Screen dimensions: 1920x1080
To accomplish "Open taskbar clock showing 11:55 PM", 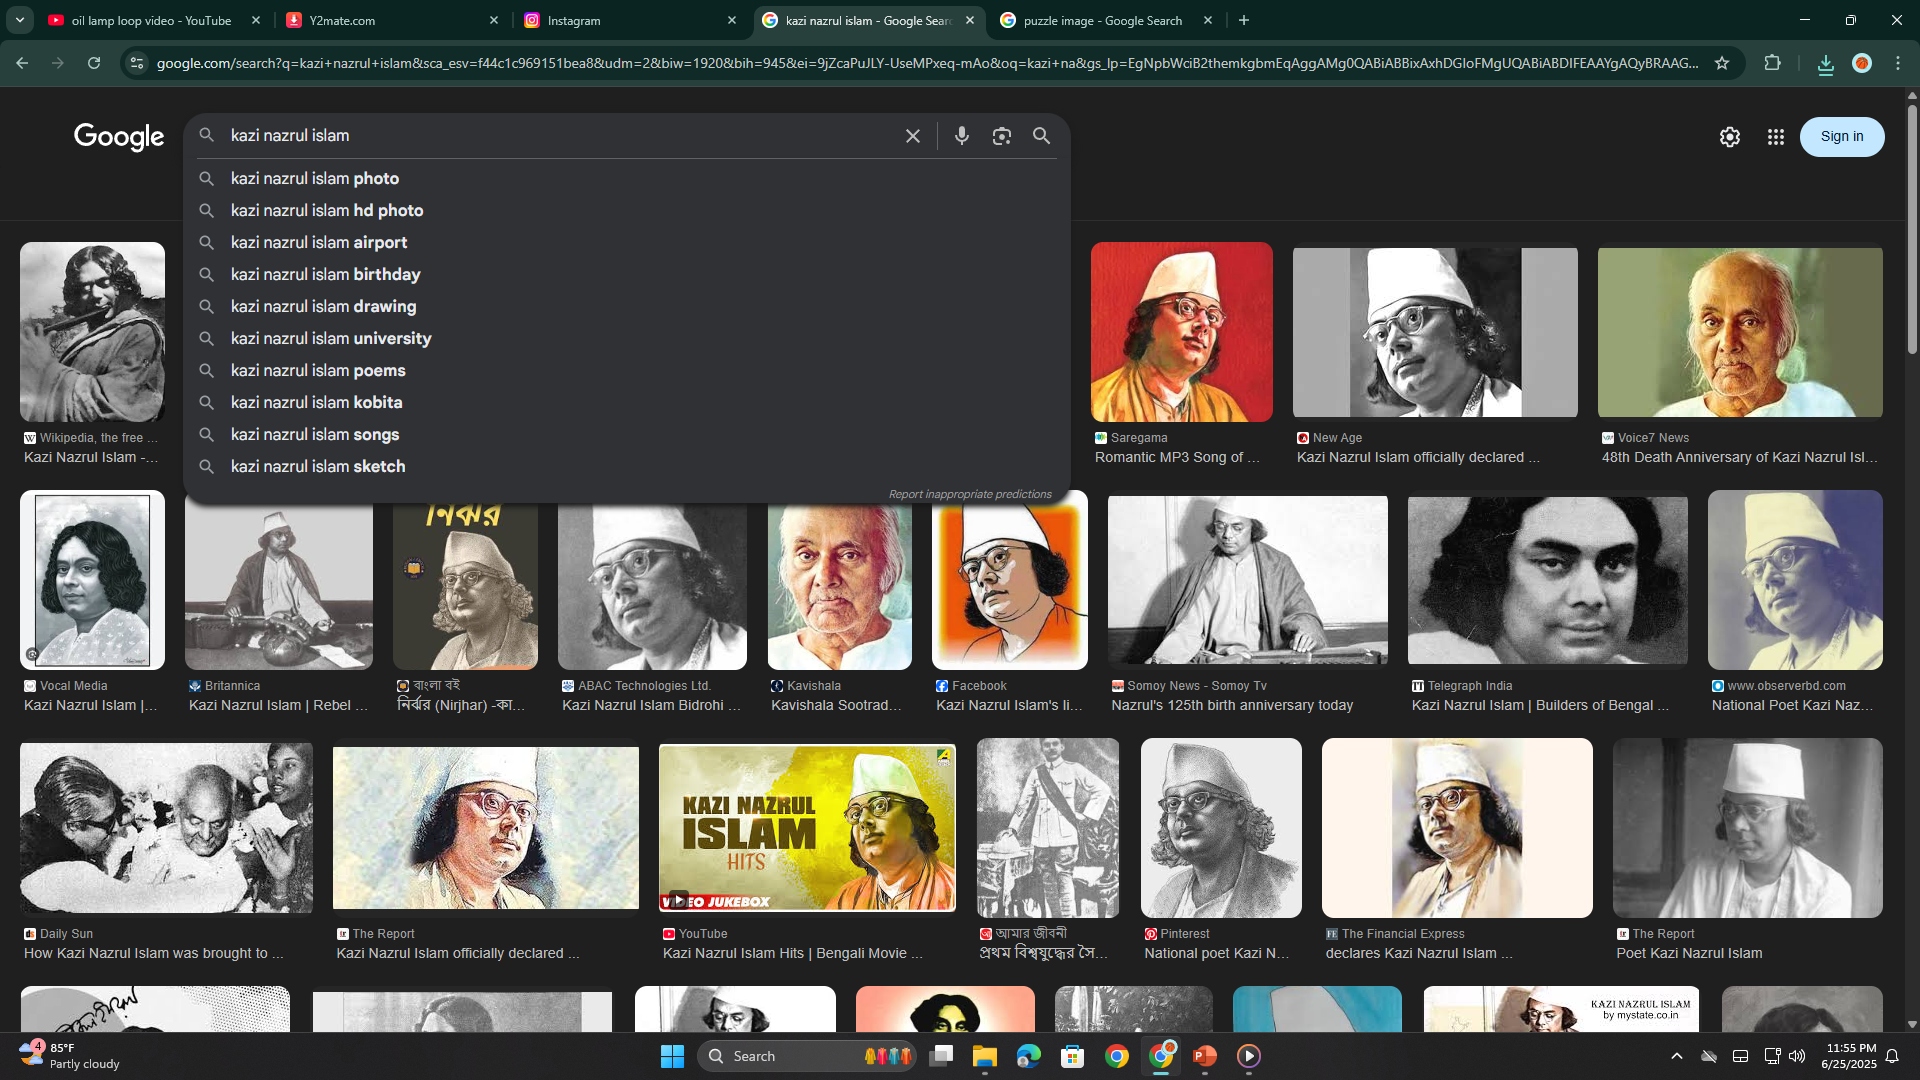I will tap(1849, 1056).
